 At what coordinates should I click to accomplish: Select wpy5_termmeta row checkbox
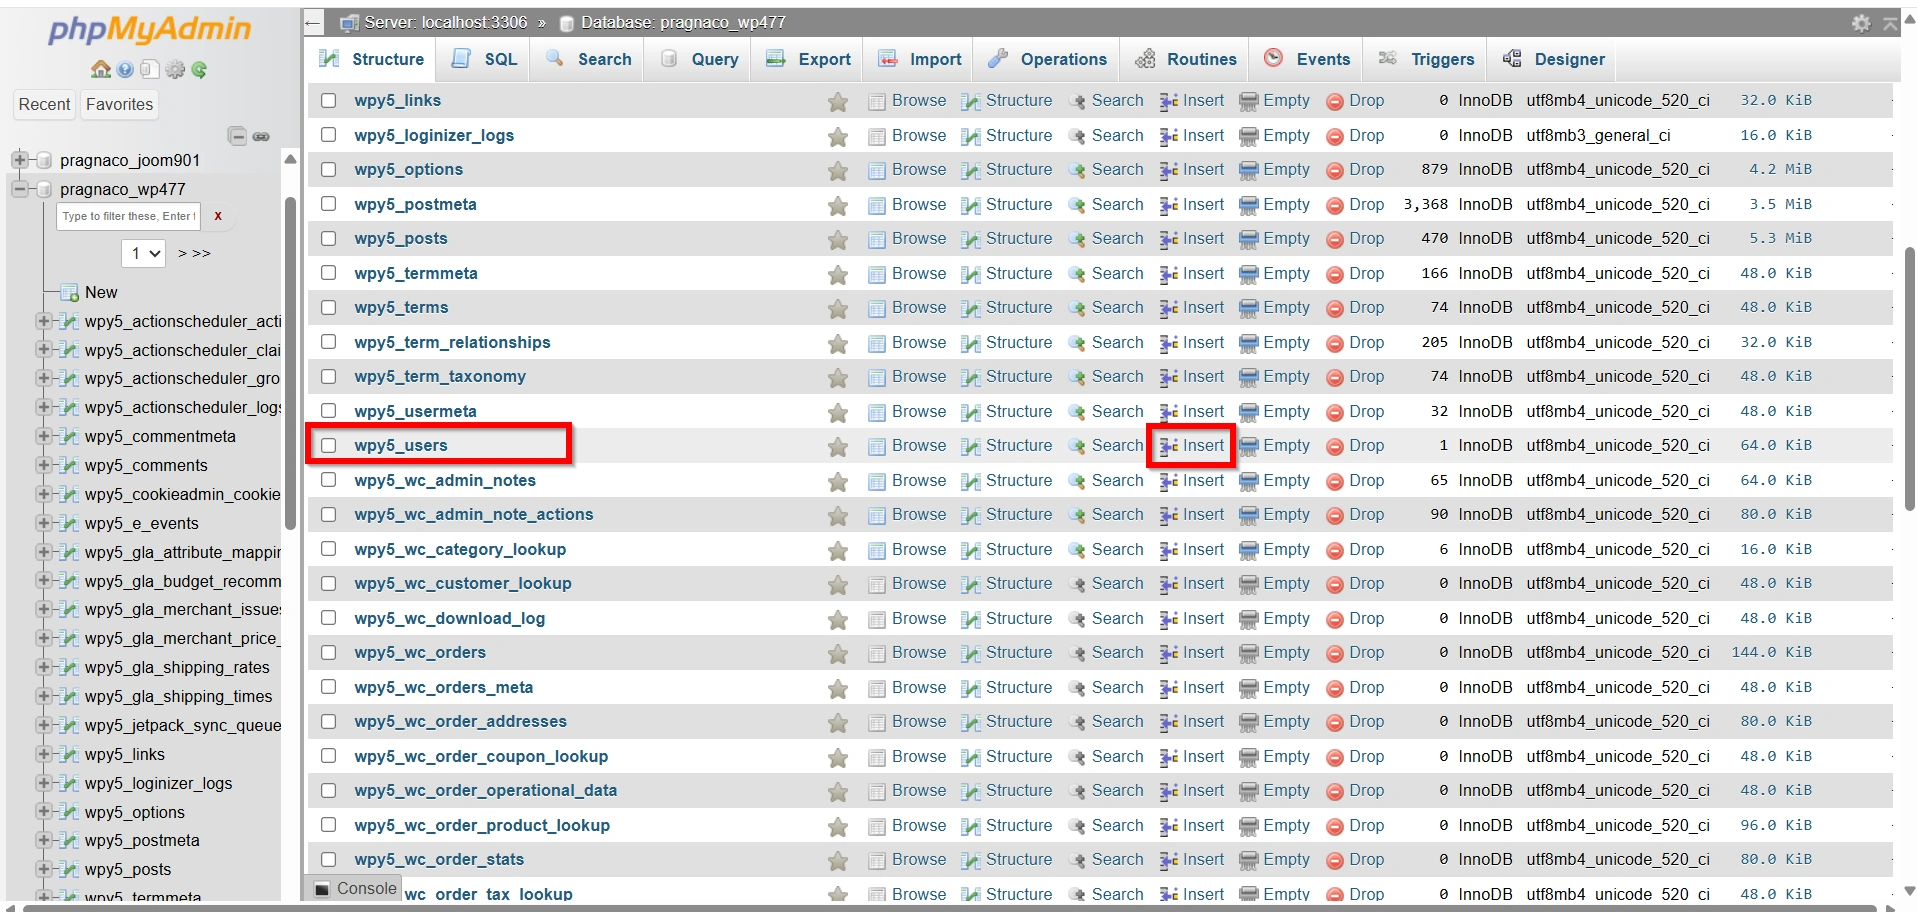click(x=328, y=273)
